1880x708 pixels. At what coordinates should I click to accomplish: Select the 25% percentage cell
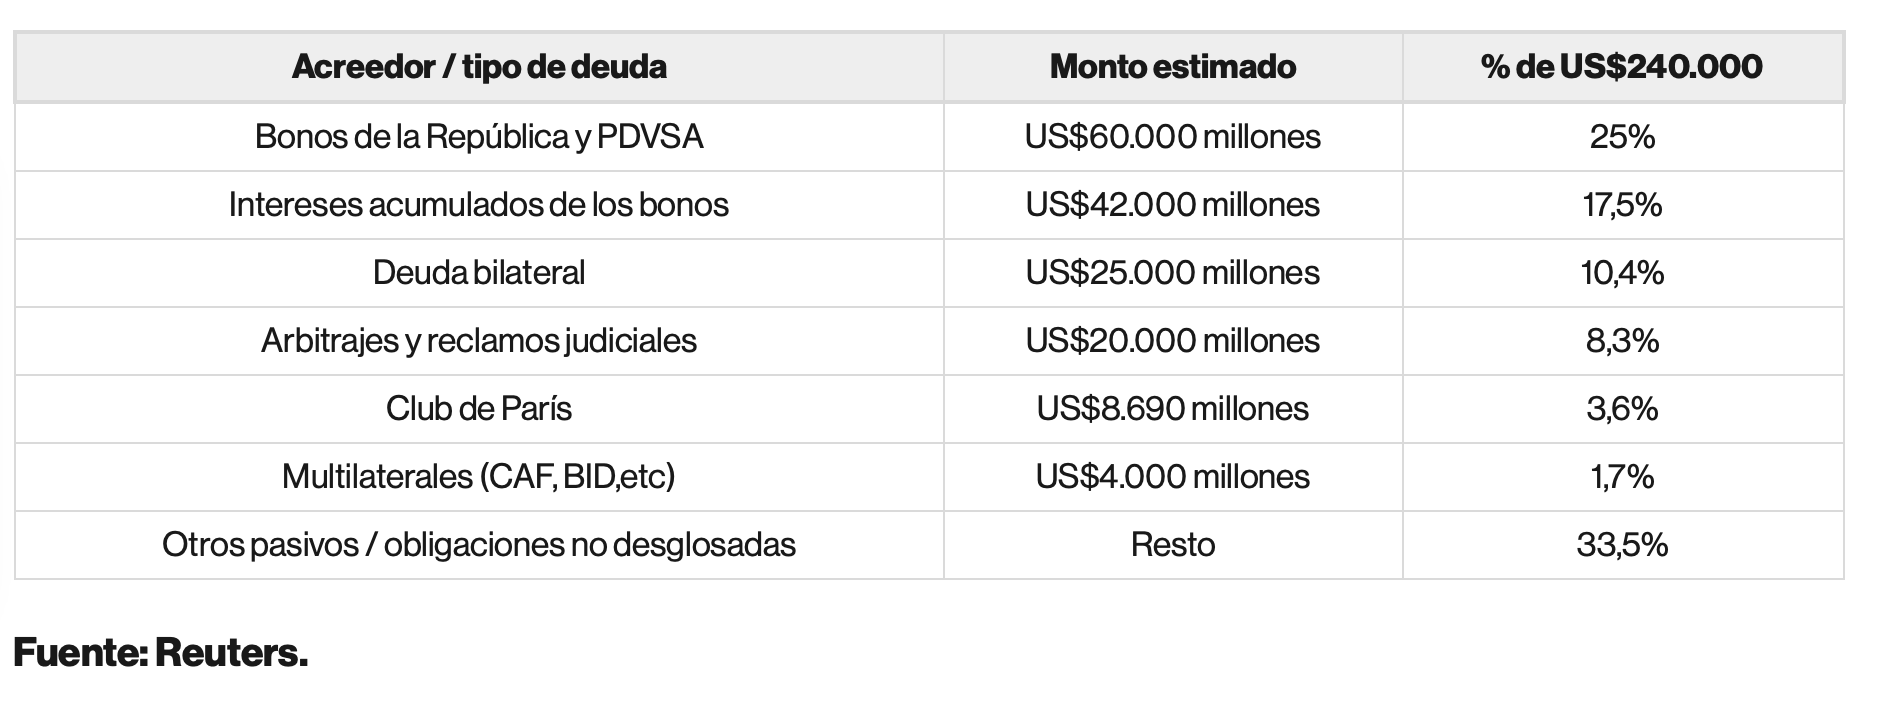(1623, 136)
